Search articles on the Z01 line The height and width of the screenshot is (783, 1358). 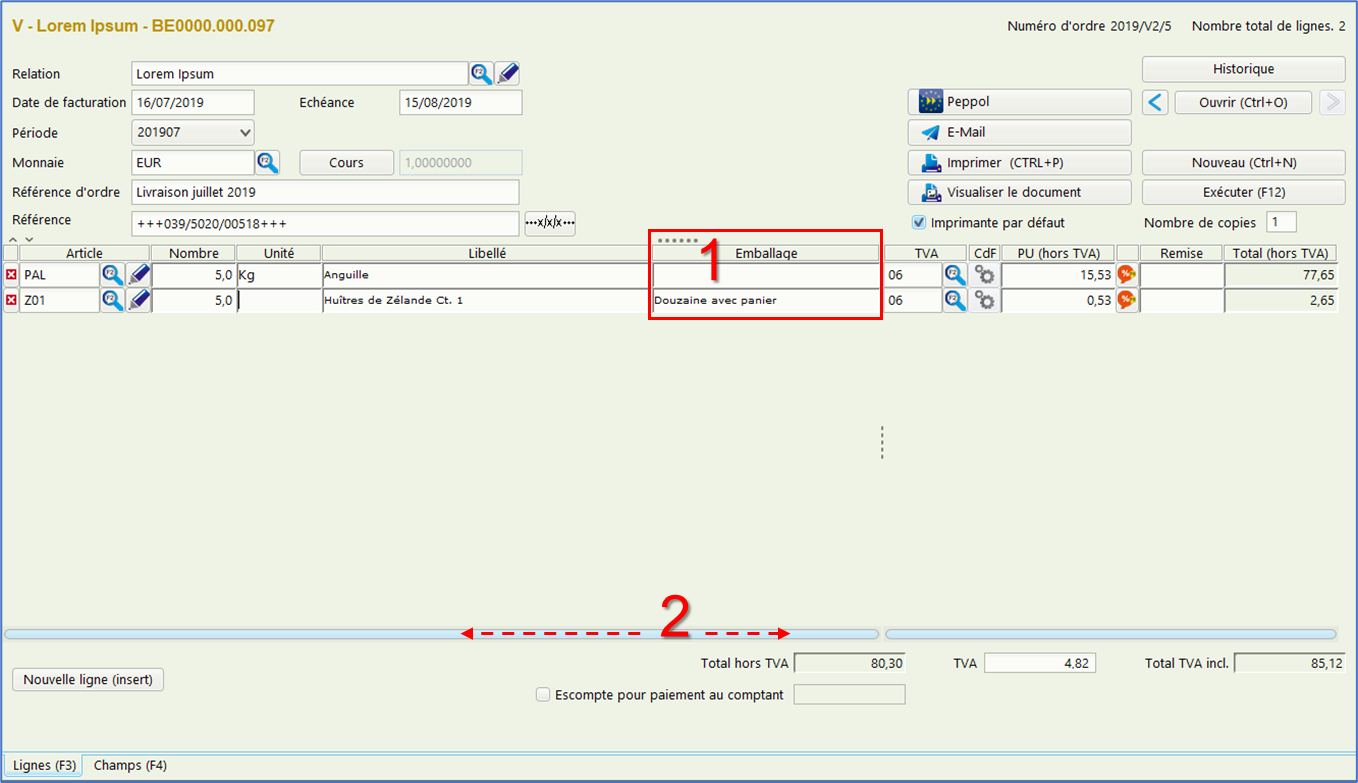pos(113,300)
